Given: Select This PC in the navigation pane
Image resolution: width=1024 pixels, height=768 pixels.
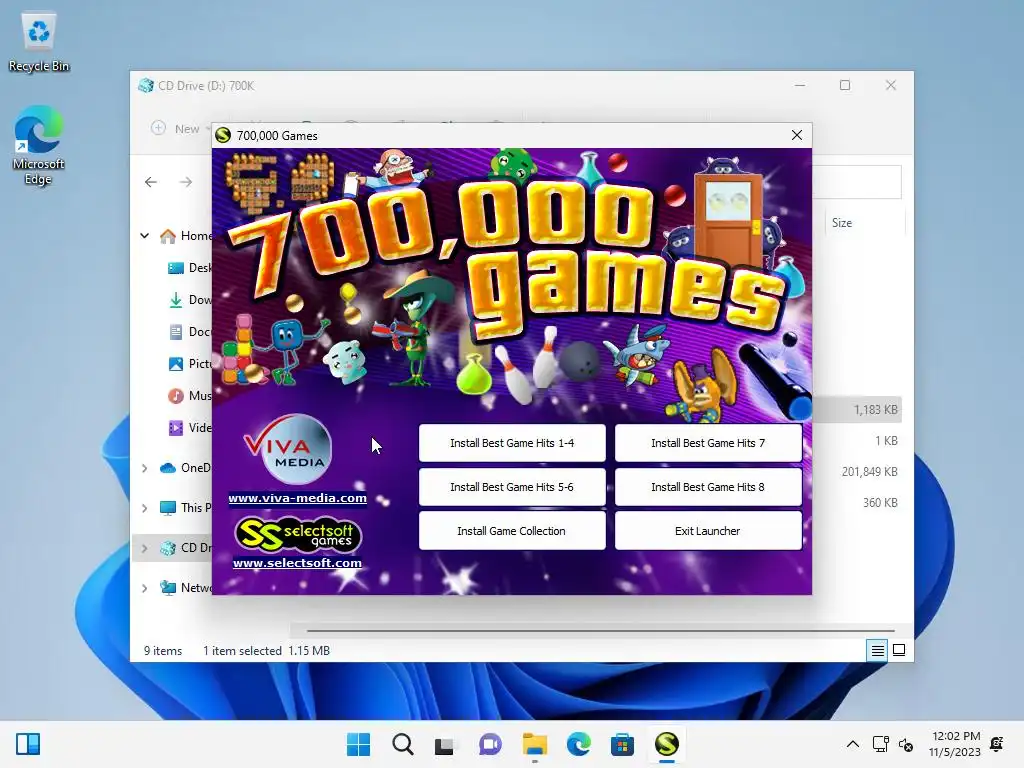Looking at the screenshot, I should [x=185, y=507].
